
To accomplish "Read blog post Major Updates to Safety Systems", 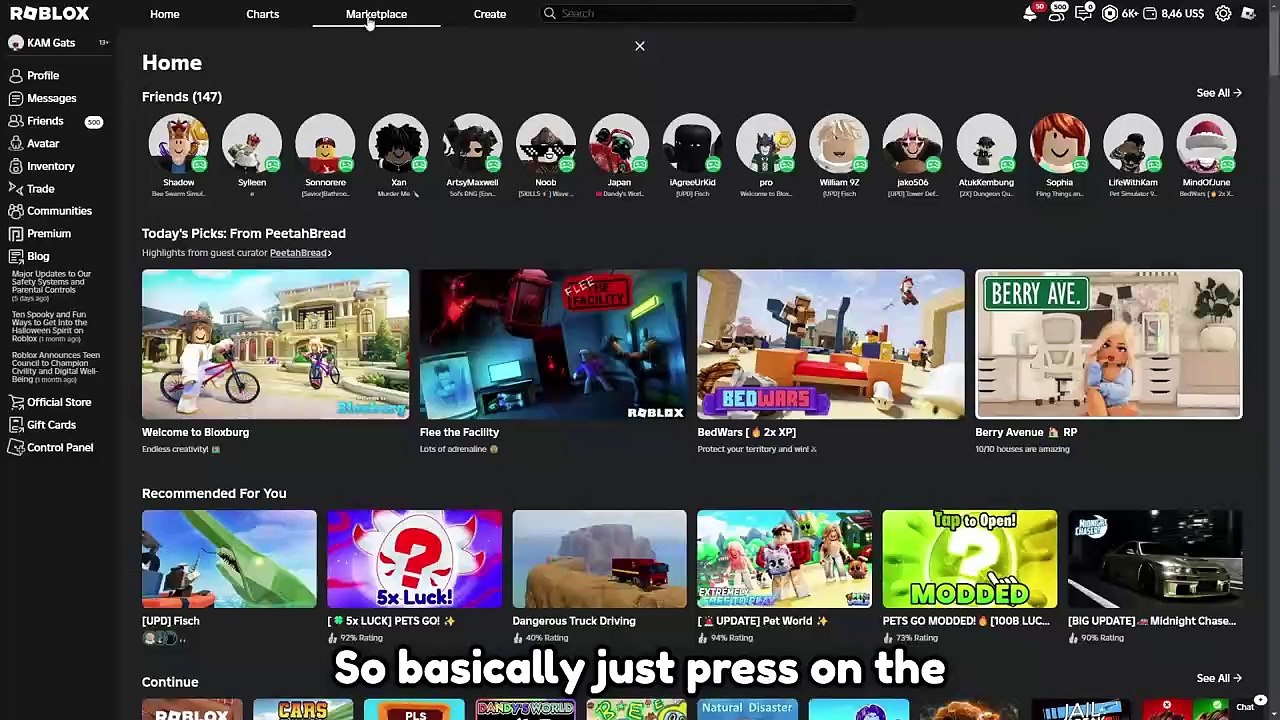I will [x=51, y=285].
